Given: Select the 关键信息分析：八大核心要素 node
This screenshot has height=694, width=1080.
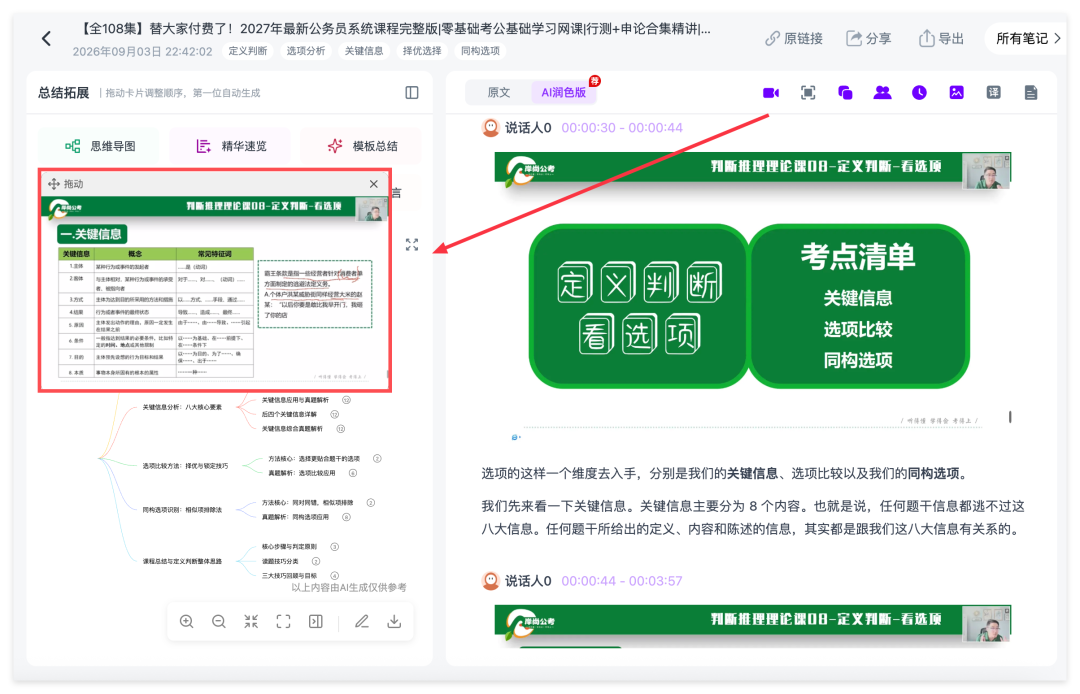Looking at the screenshot, I should pos(182,407).
